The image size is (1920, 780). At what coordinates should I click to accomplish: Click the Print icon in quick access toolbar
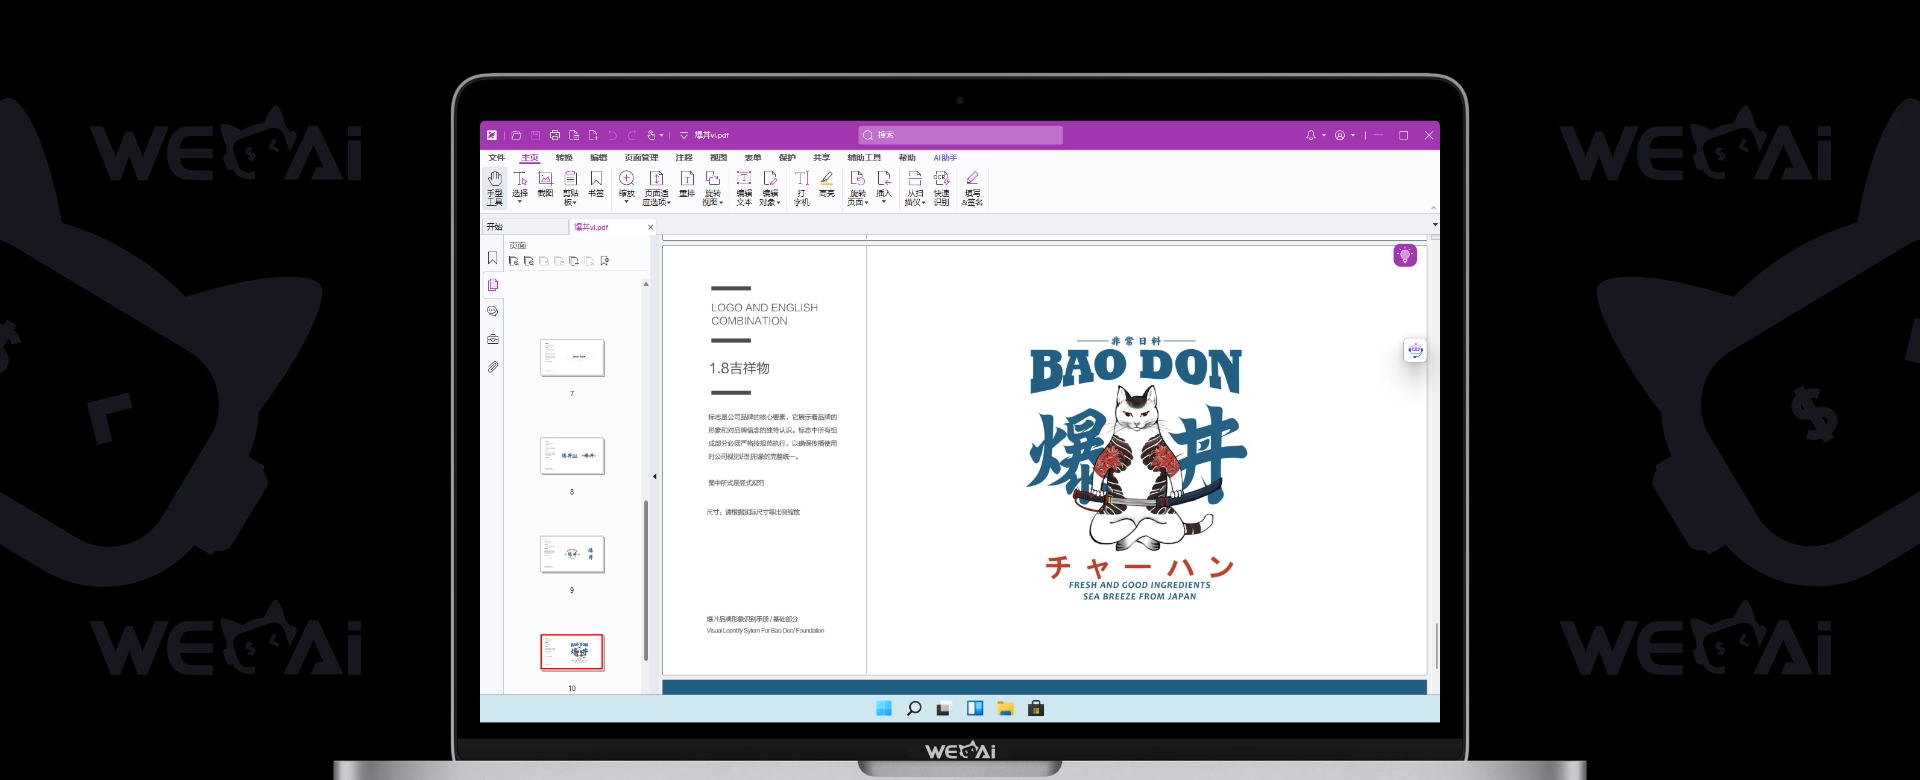click(x=555, y=135)
